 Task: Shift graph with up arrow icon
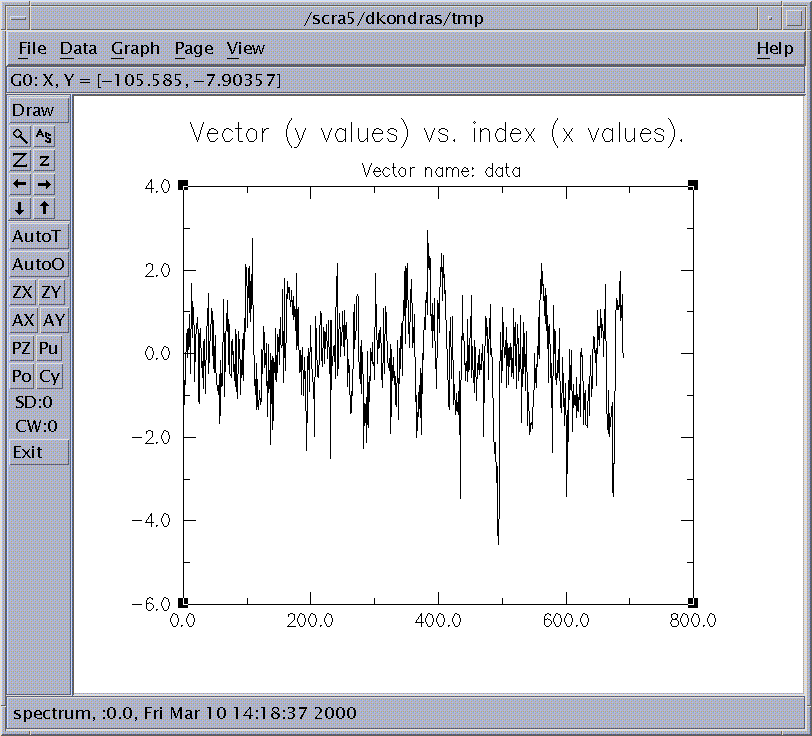45,208
